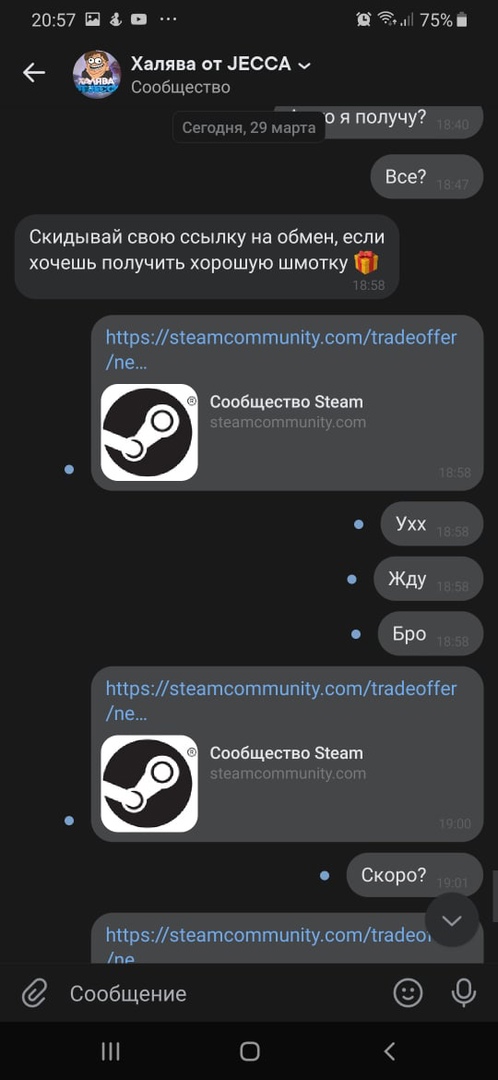Expand the chevron beside Халява от JECCA

pyautogui.click(x=304, y=65)
